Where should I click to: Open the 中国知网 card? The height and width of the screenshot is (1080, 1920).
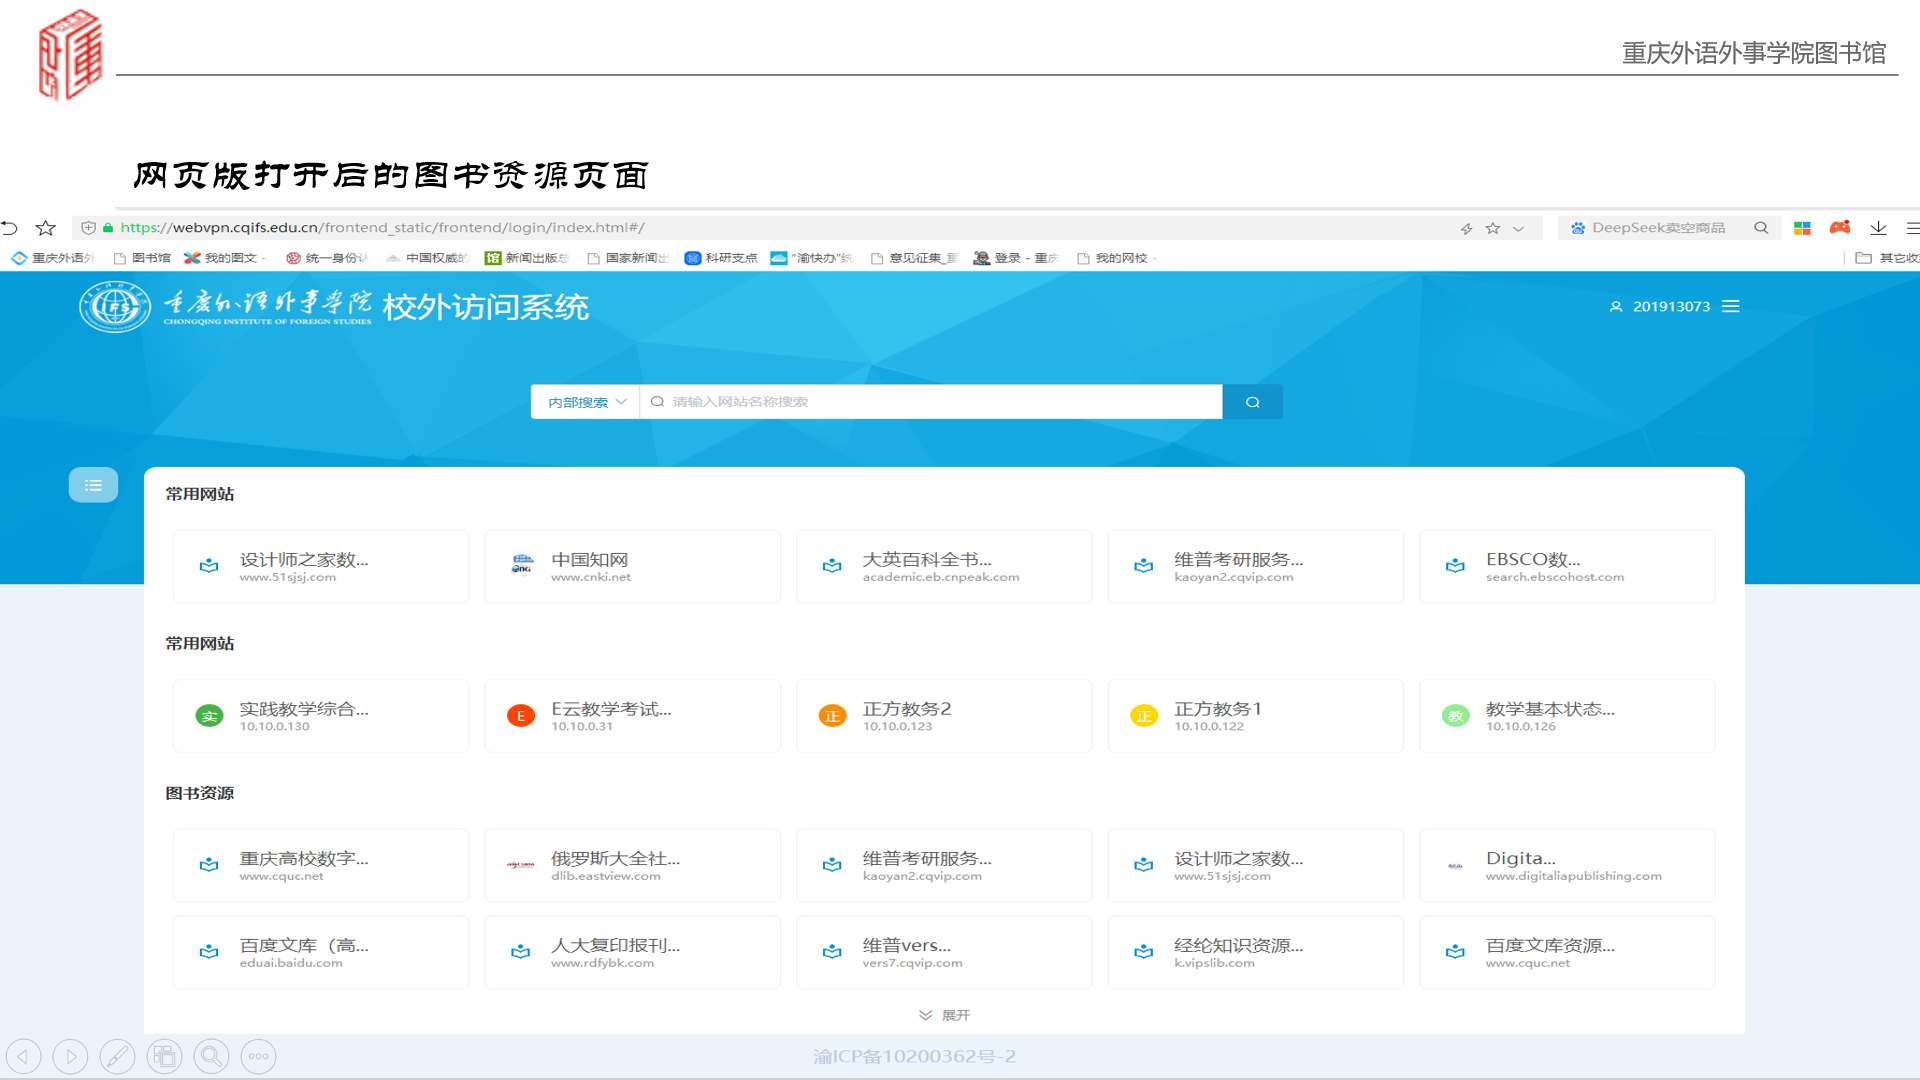coord(632,567)
